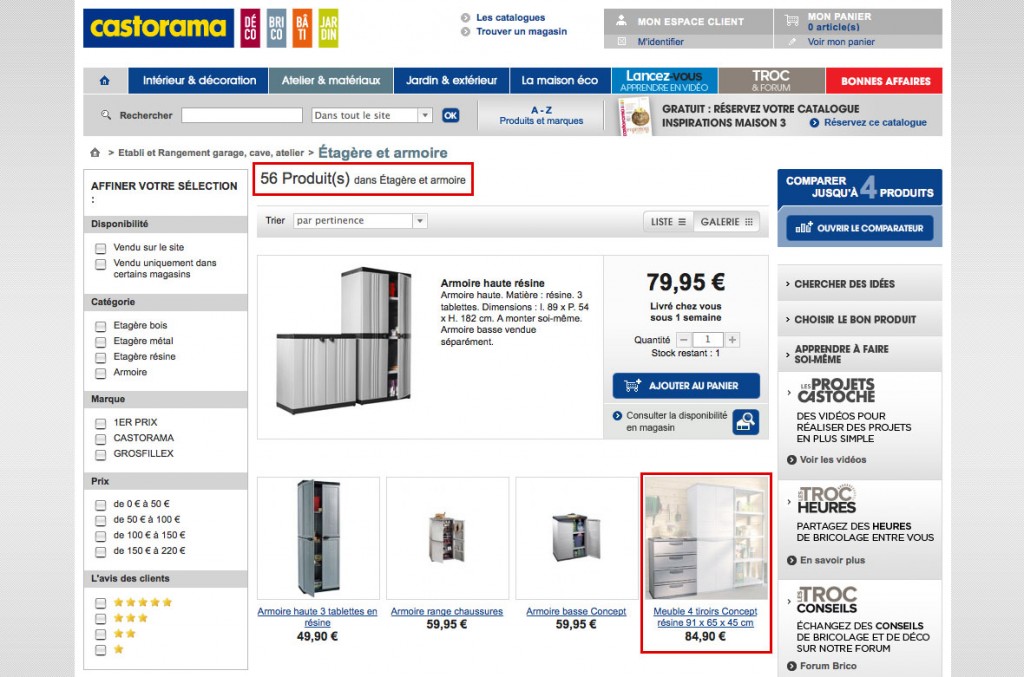Click the store availability search icon

pyautogui.click(x=745, y=422)
